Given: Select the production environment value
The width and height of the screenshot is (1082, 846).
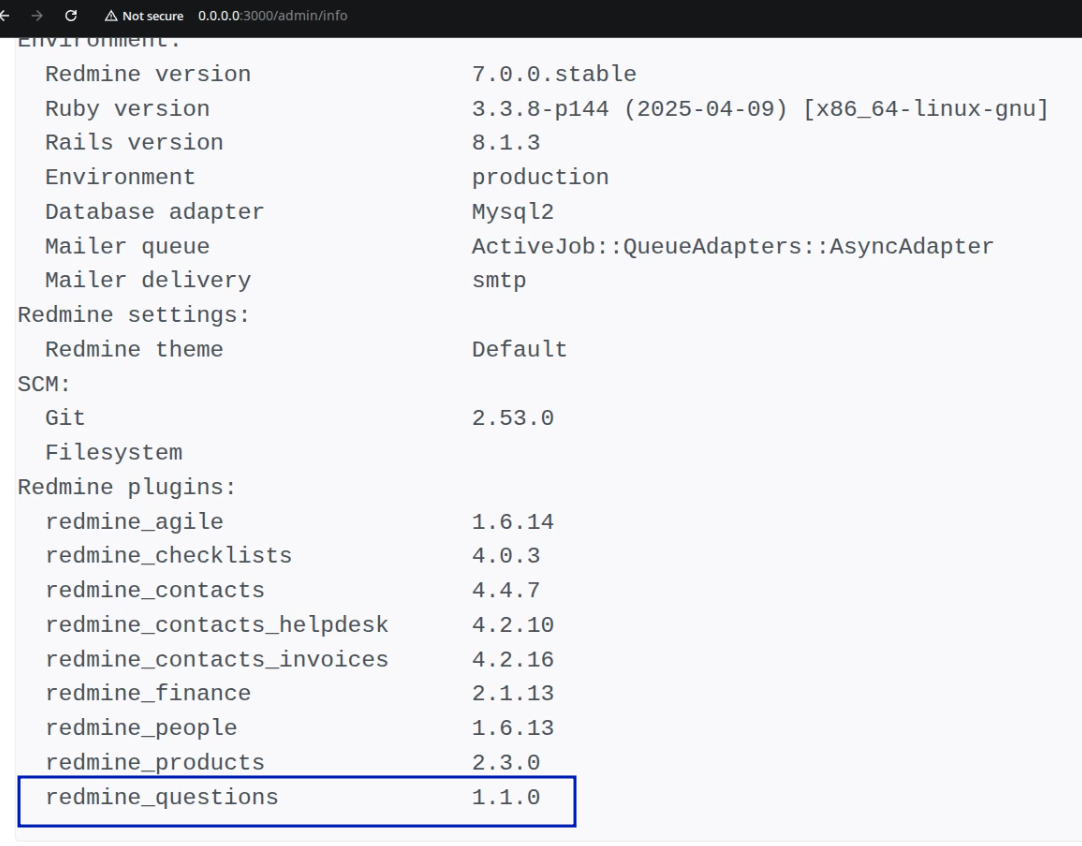Looking at the screenshot, I should (540, 177).
